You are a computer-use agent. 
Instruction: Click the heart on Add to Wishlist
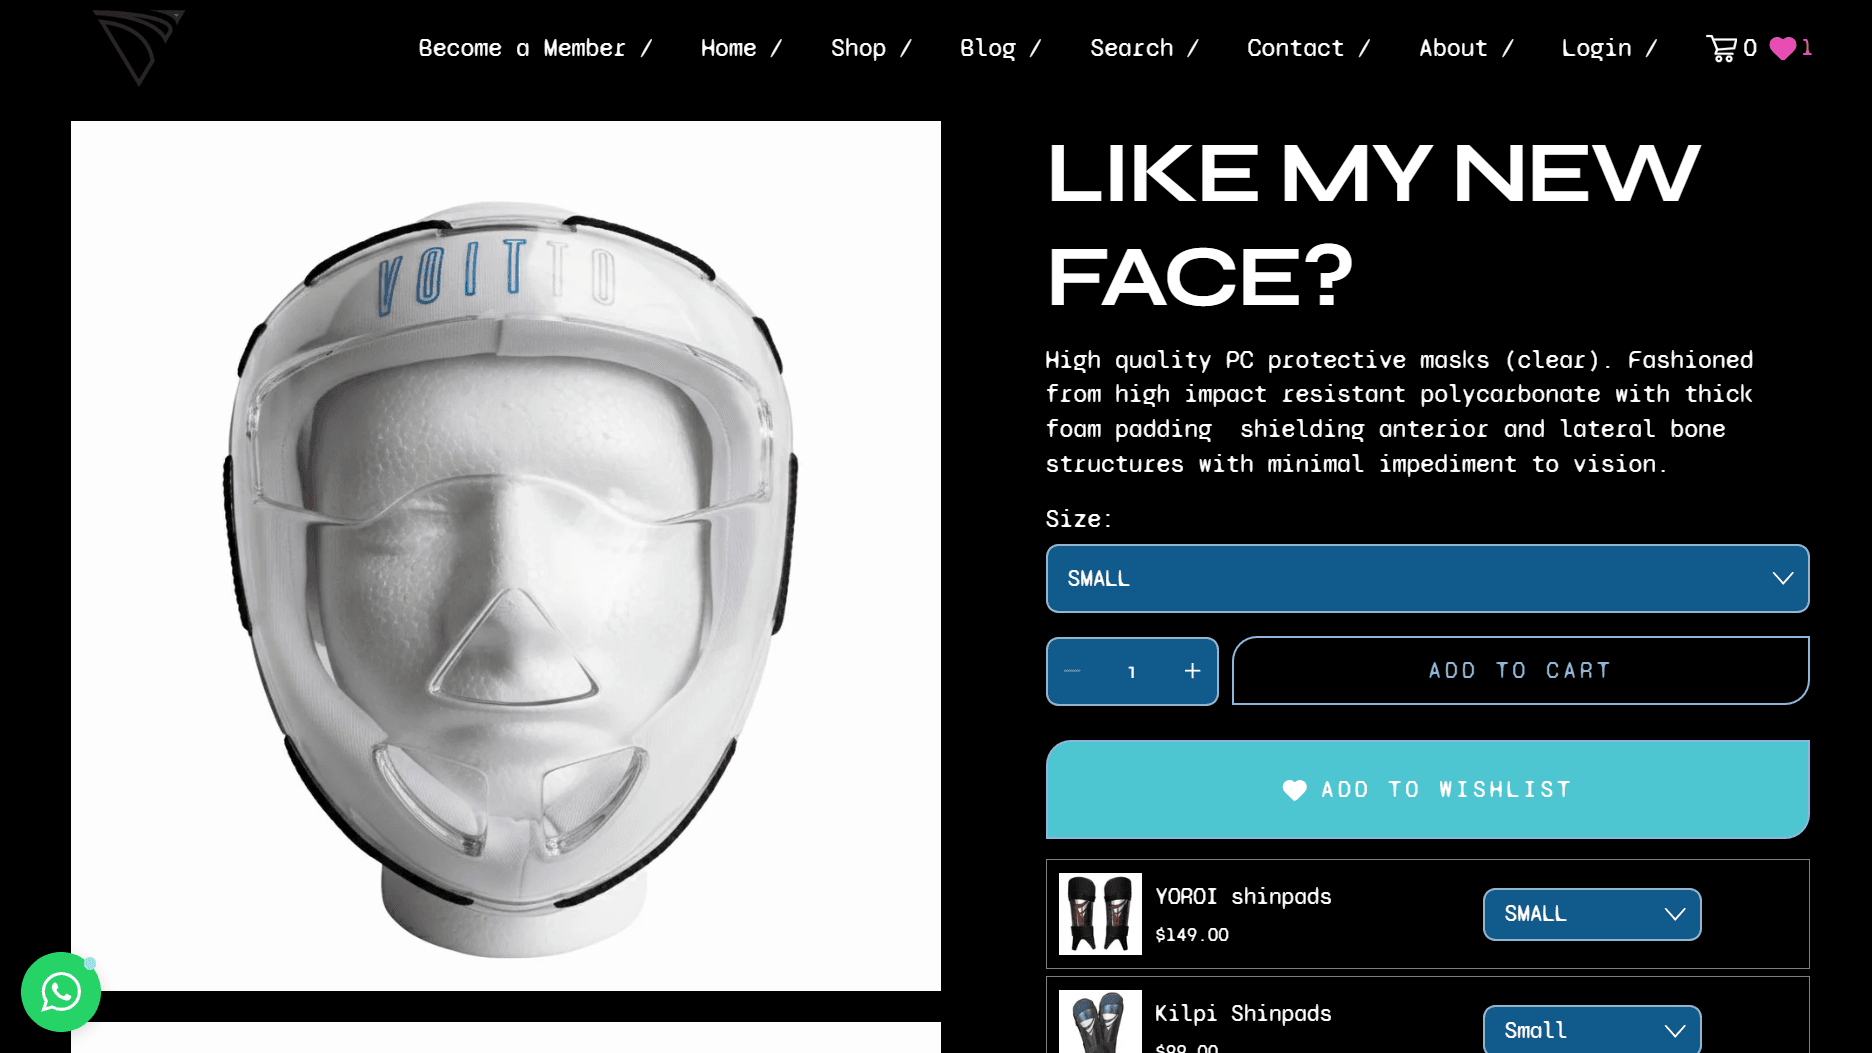(x=1294, y=790)
